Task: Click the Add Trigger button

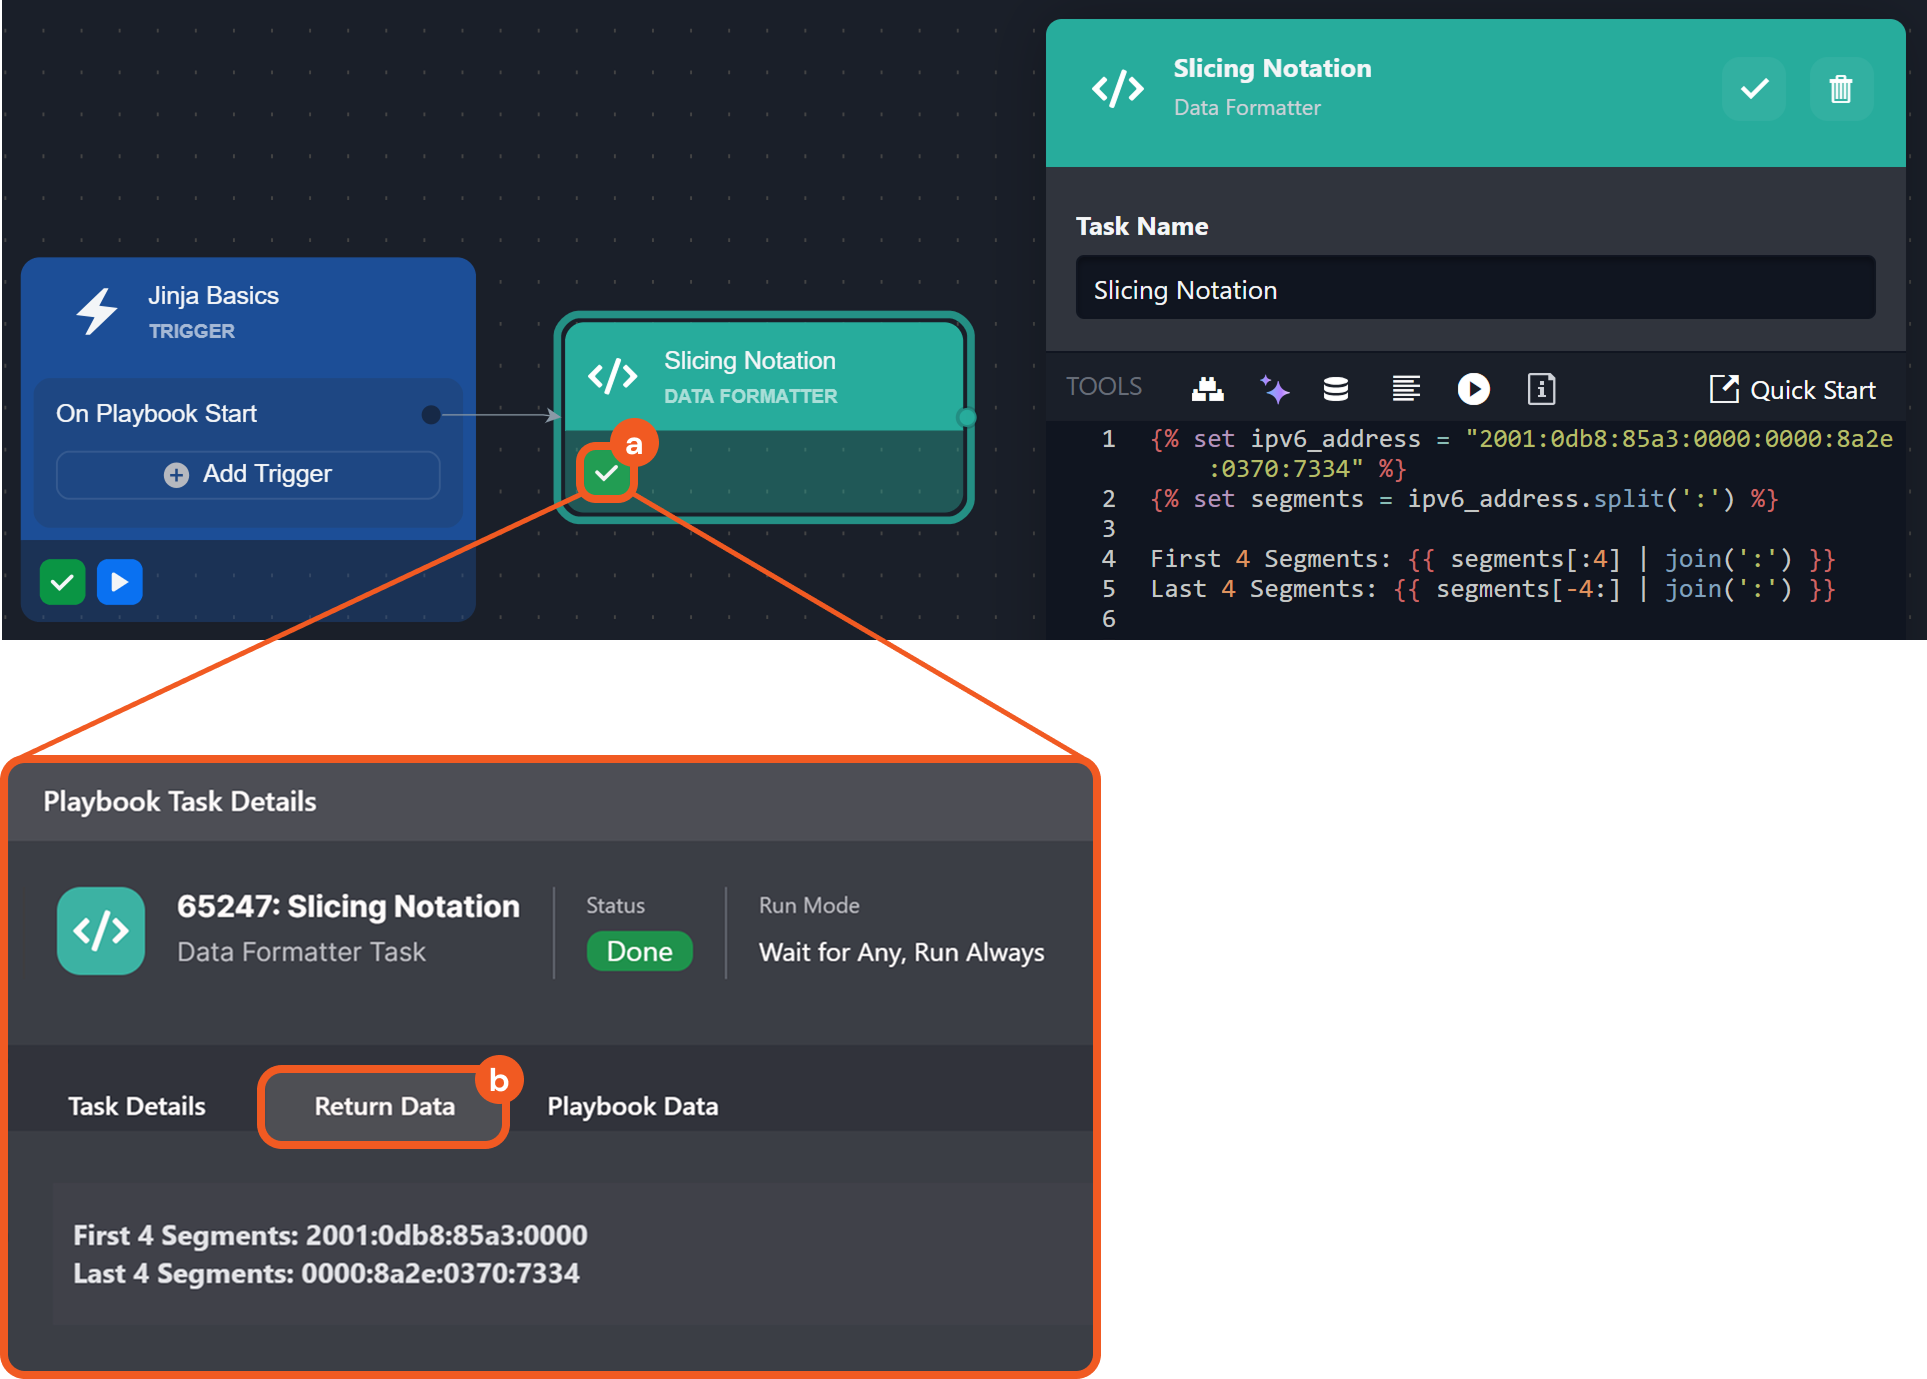Action: [248, 474]
